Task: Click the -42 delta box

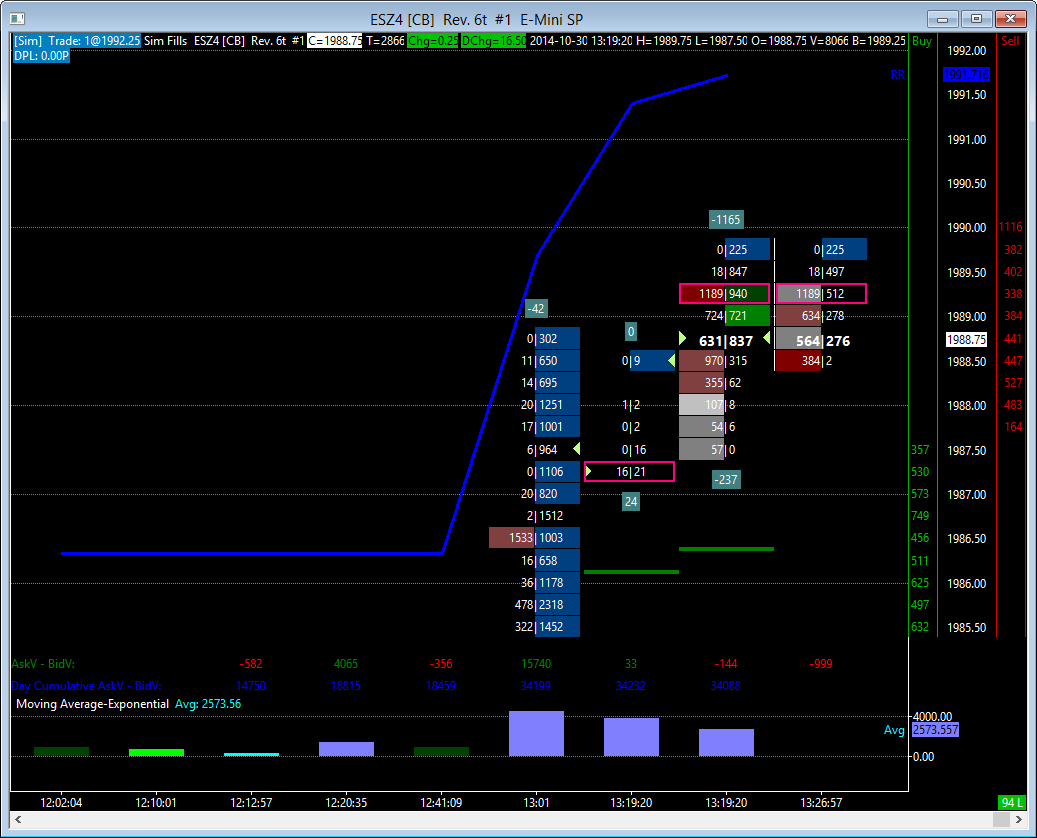Action: [x=536, y=308]
